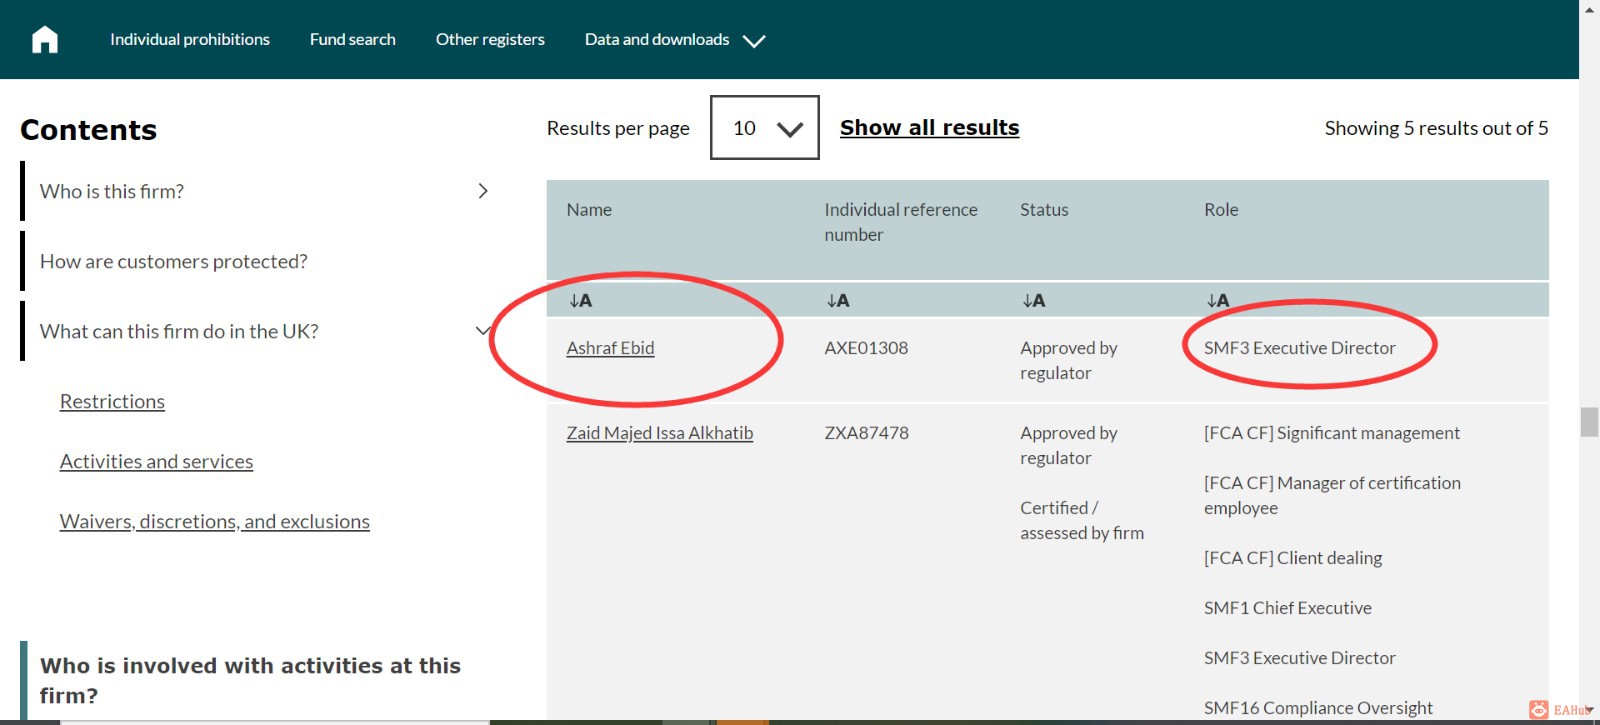1600x725 pixels.
Task: Open 'How are customers protected?' section
Action: click(x=174, y=261)
